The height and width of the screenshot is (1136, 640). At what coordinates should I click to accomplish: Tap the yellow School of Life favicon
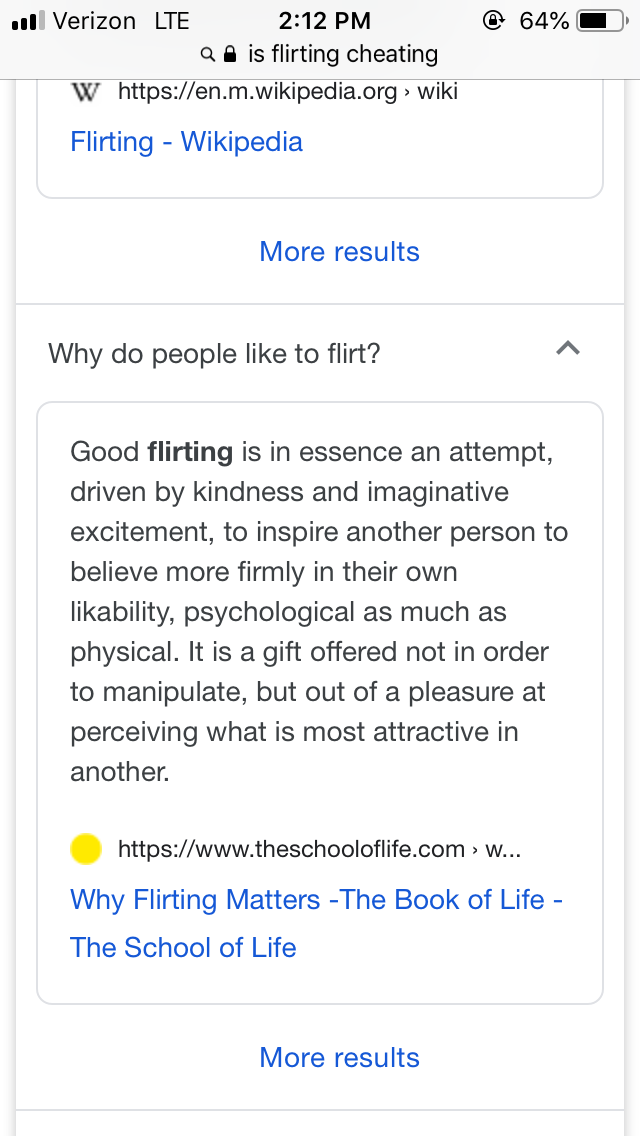(x=87, y=849)
